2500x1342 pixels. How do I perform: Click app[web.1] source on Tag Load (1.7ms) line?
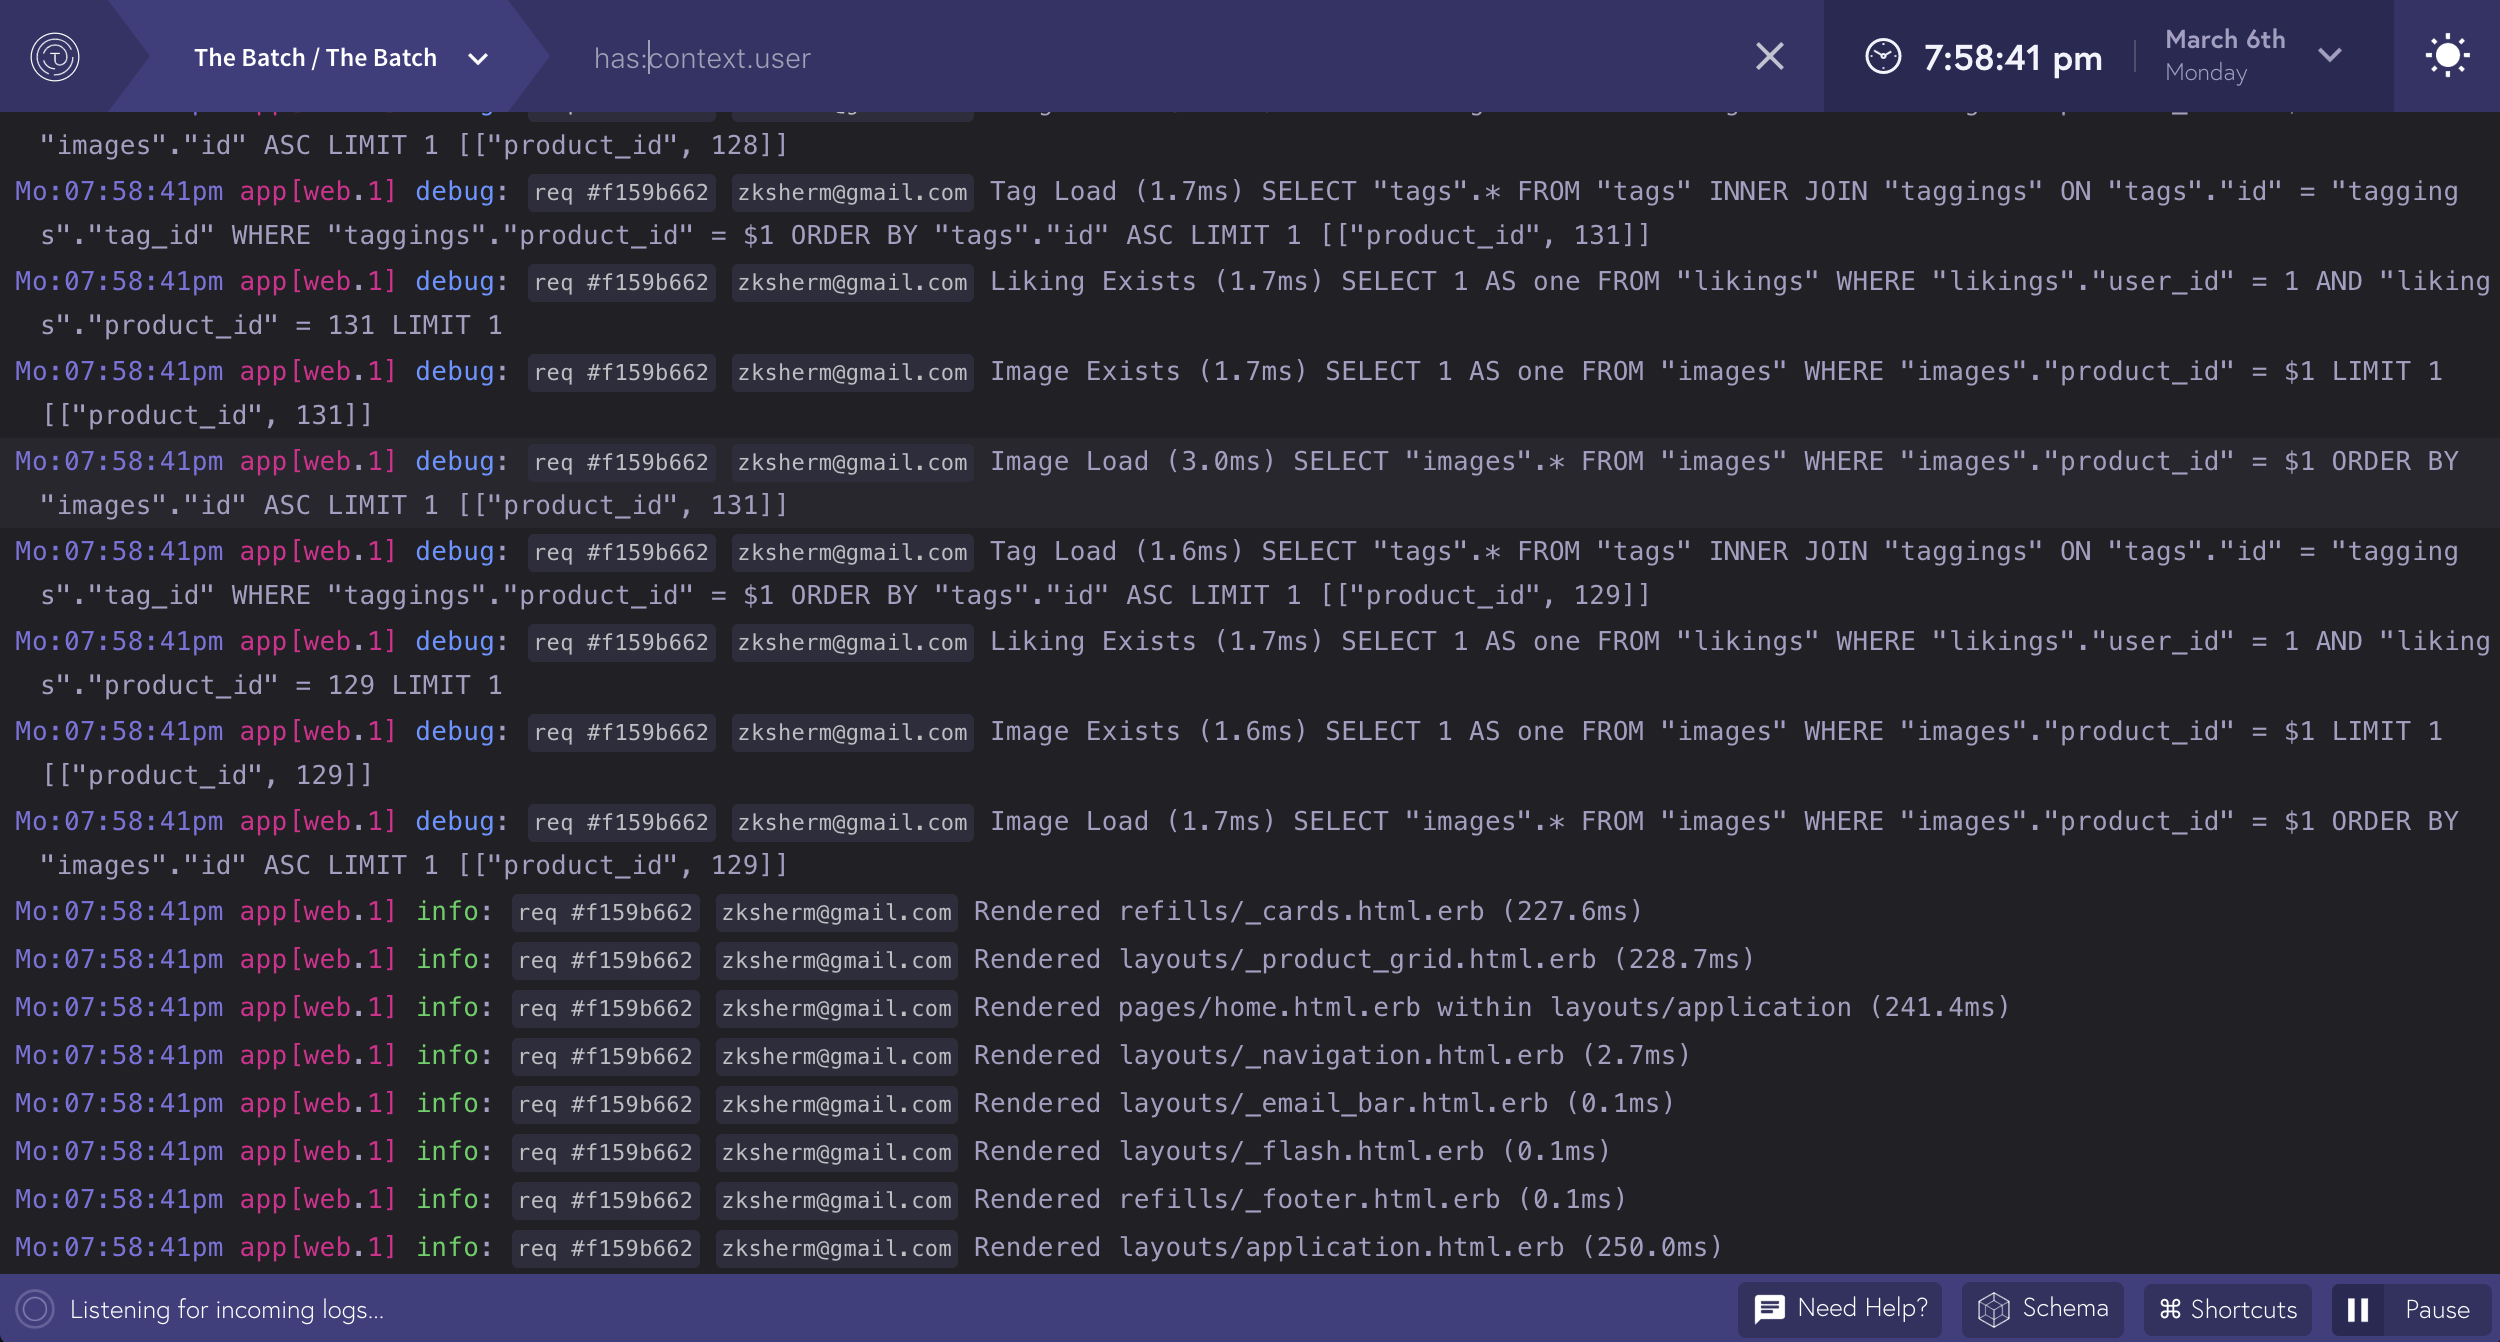click(x=318, y=191)
